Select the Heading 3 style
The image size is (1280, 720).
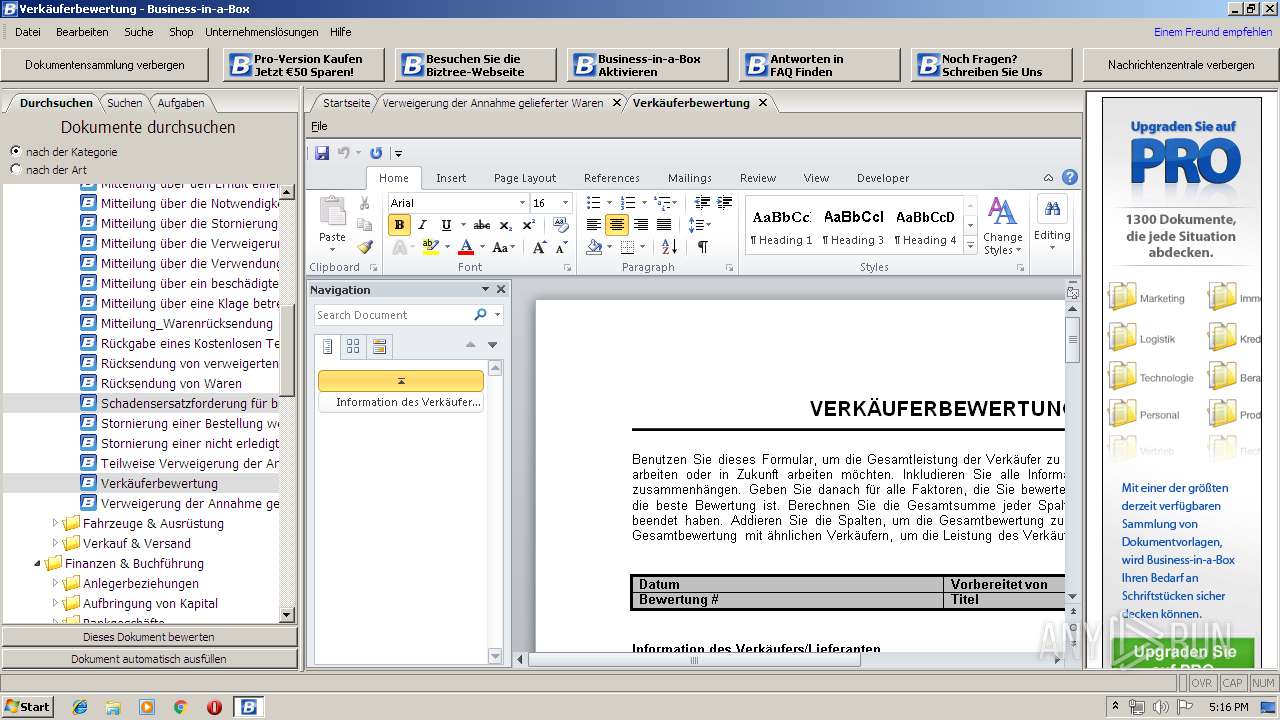tap(854, 226)
